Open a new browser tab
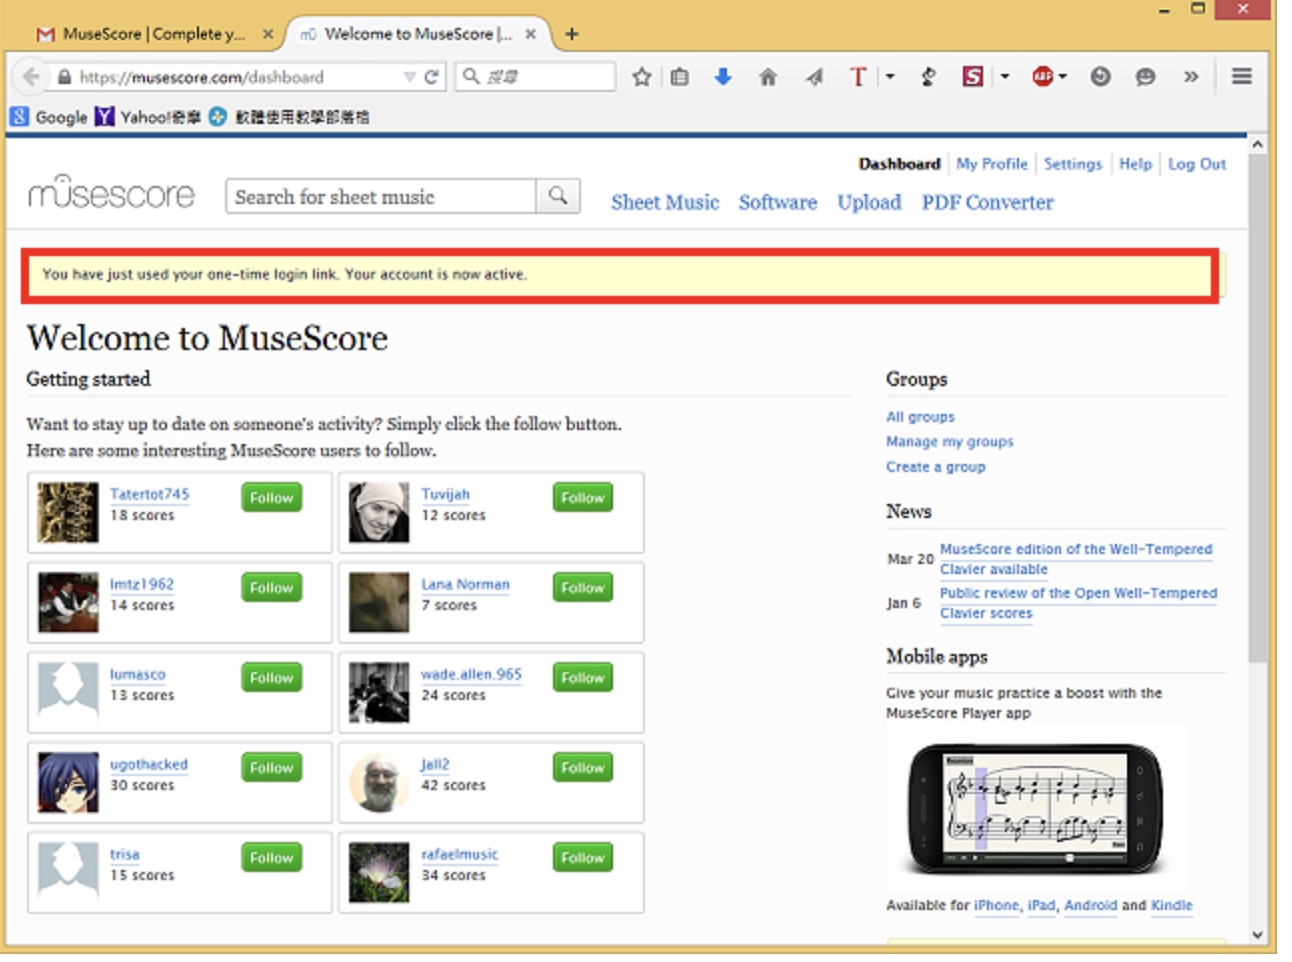Image resolution: width=1292 pixels, height=962 pixels. (x=572, y=34)
